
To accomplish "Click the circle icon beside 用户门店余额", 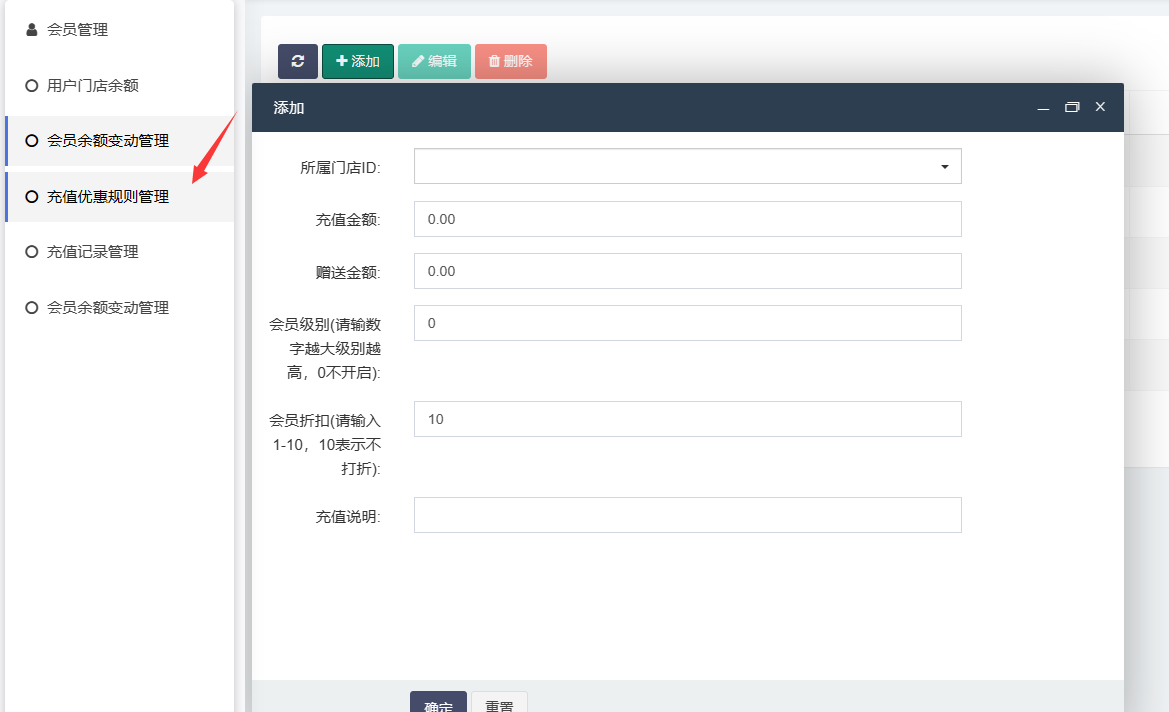I will 31,86.
